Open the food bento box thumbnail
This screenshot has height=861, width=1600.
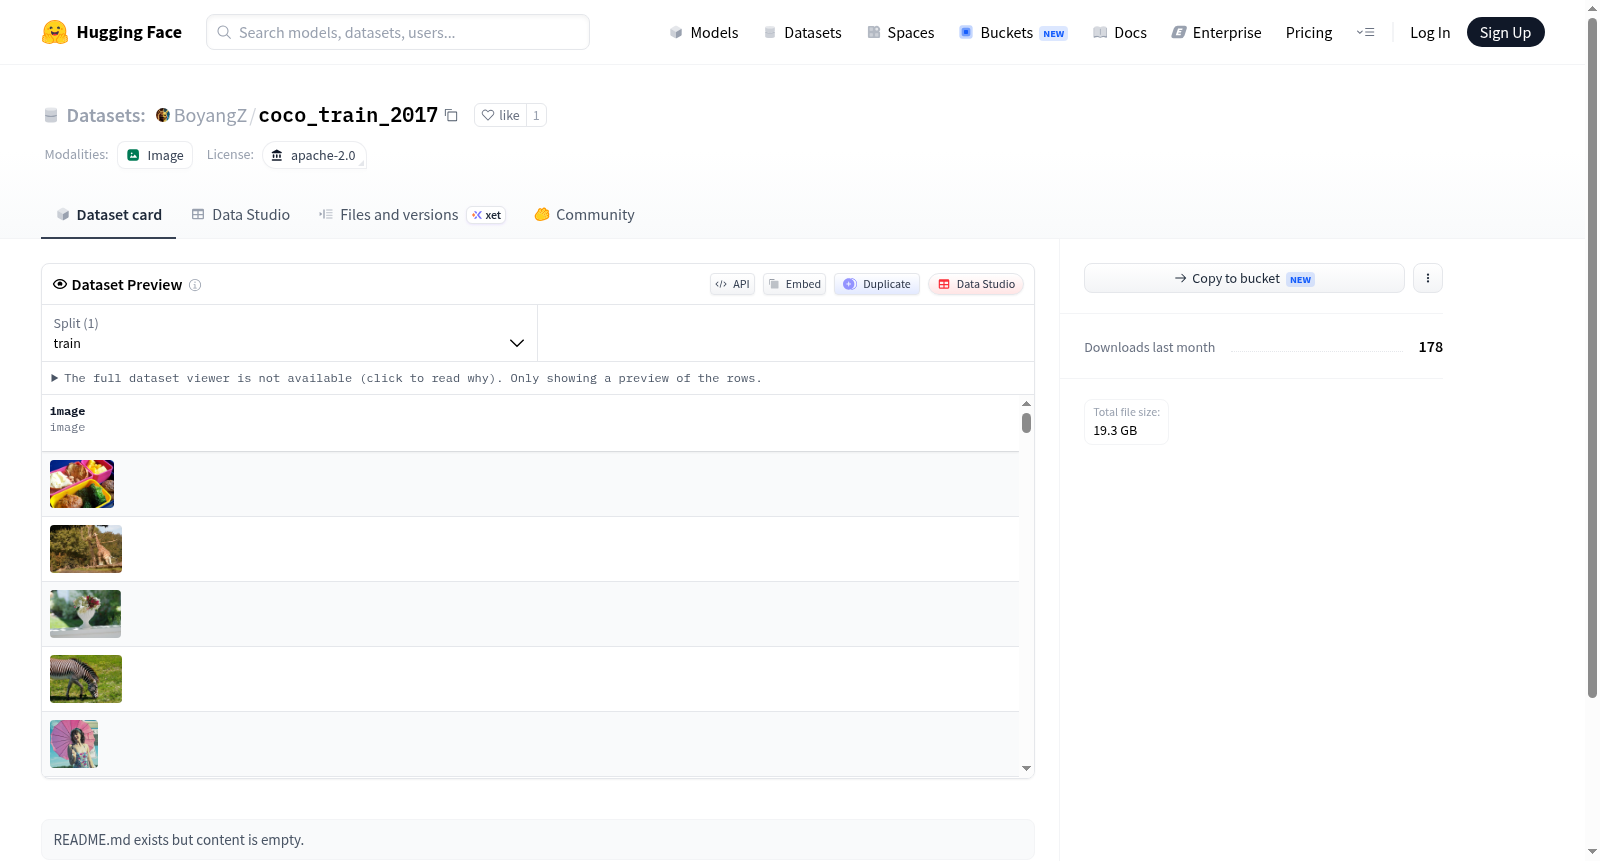[x=82, y=484]
